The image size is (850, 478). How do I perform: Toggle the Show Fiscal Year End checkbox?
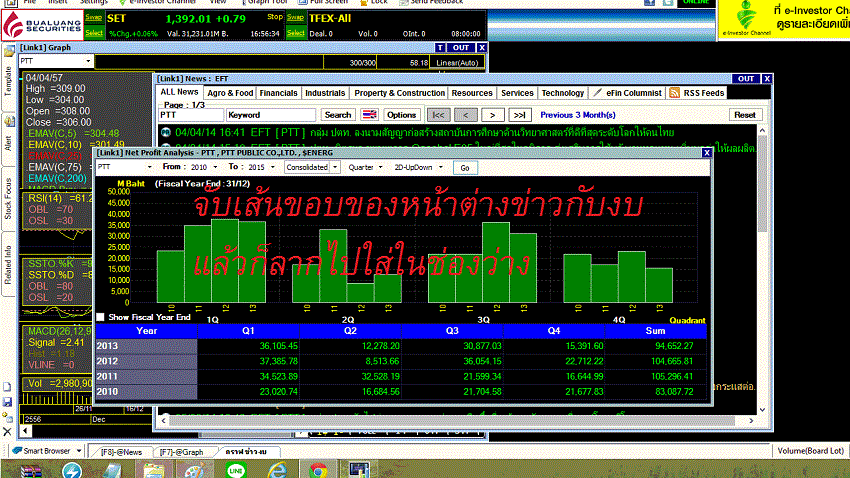coord(101,317)
